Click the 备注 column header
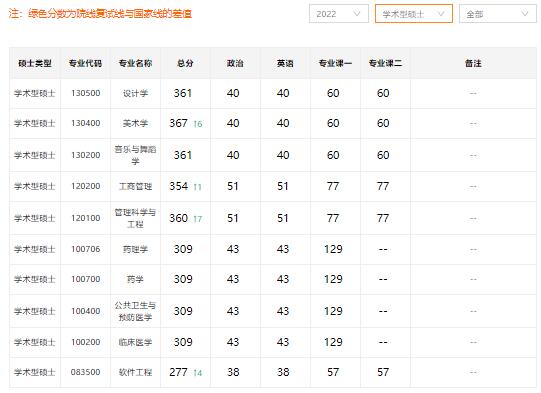 tap(473, 63)
